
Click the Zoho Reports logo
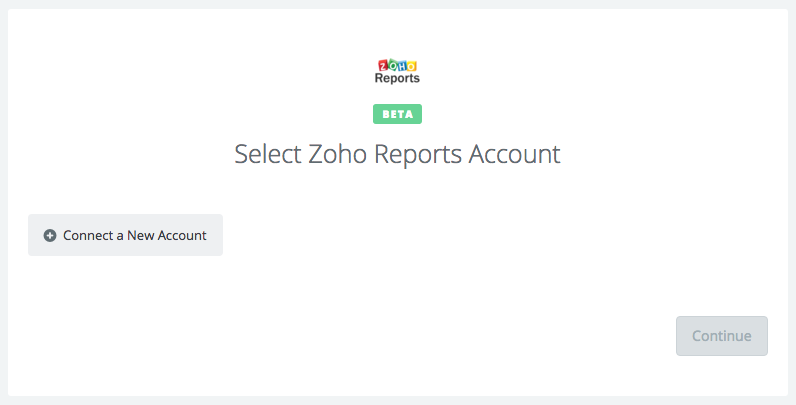pos(397,71)
